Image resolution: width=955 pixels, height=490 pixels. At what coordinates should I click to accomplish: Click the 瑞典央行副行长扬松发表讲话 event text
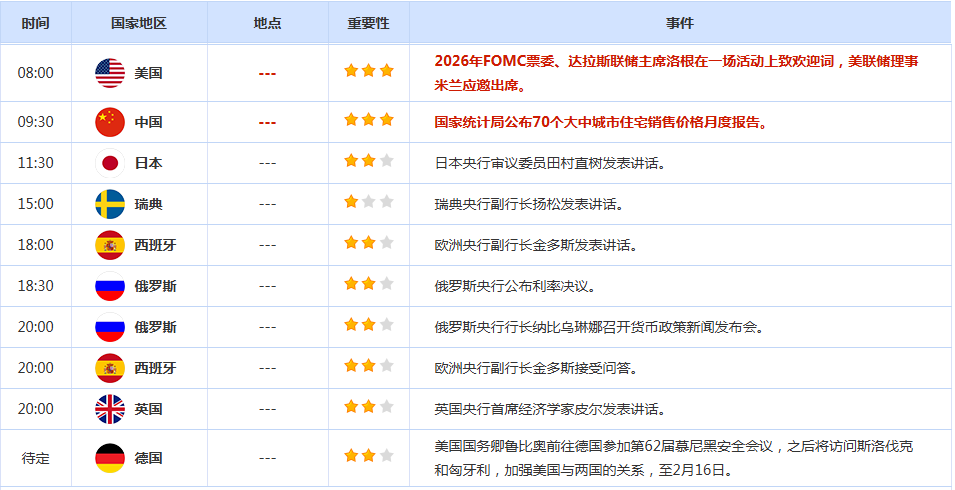[x=529, y=204]
